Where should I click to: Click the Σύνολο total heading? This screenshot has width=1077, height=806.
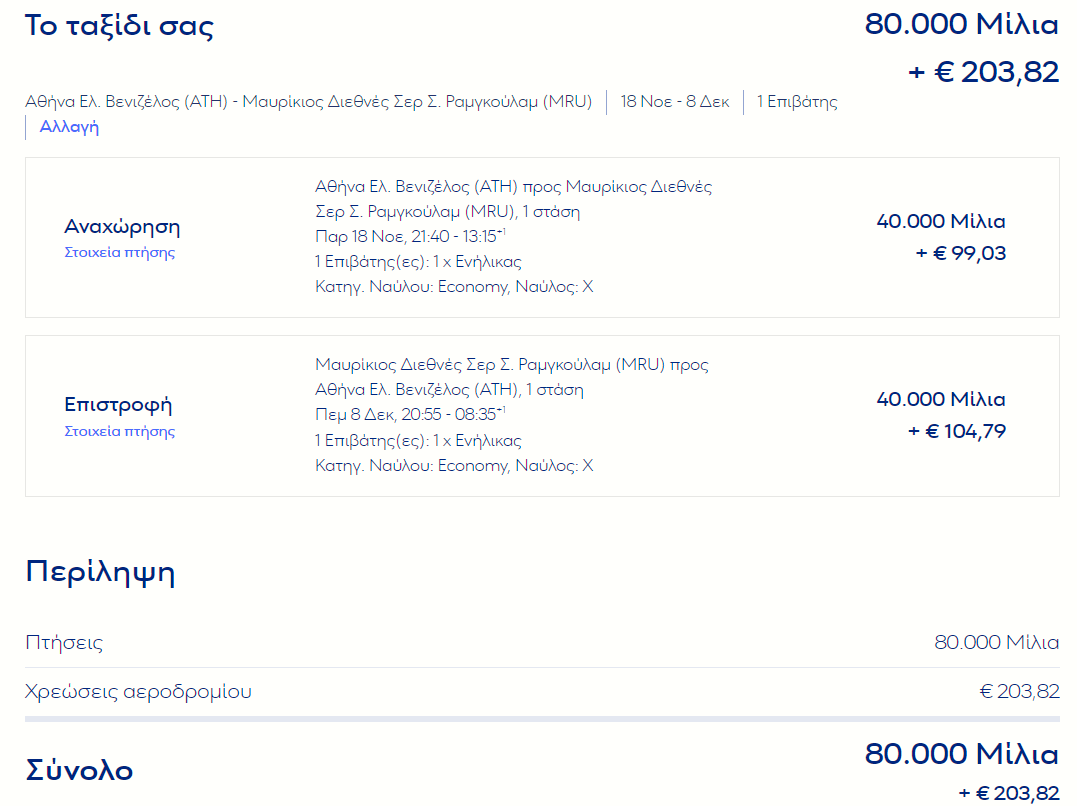pos(79,770)
